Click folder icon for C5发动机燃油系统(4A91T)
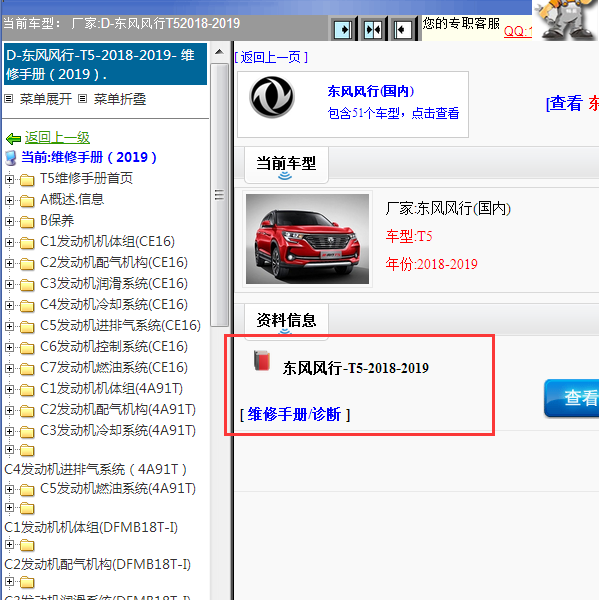 27,490
